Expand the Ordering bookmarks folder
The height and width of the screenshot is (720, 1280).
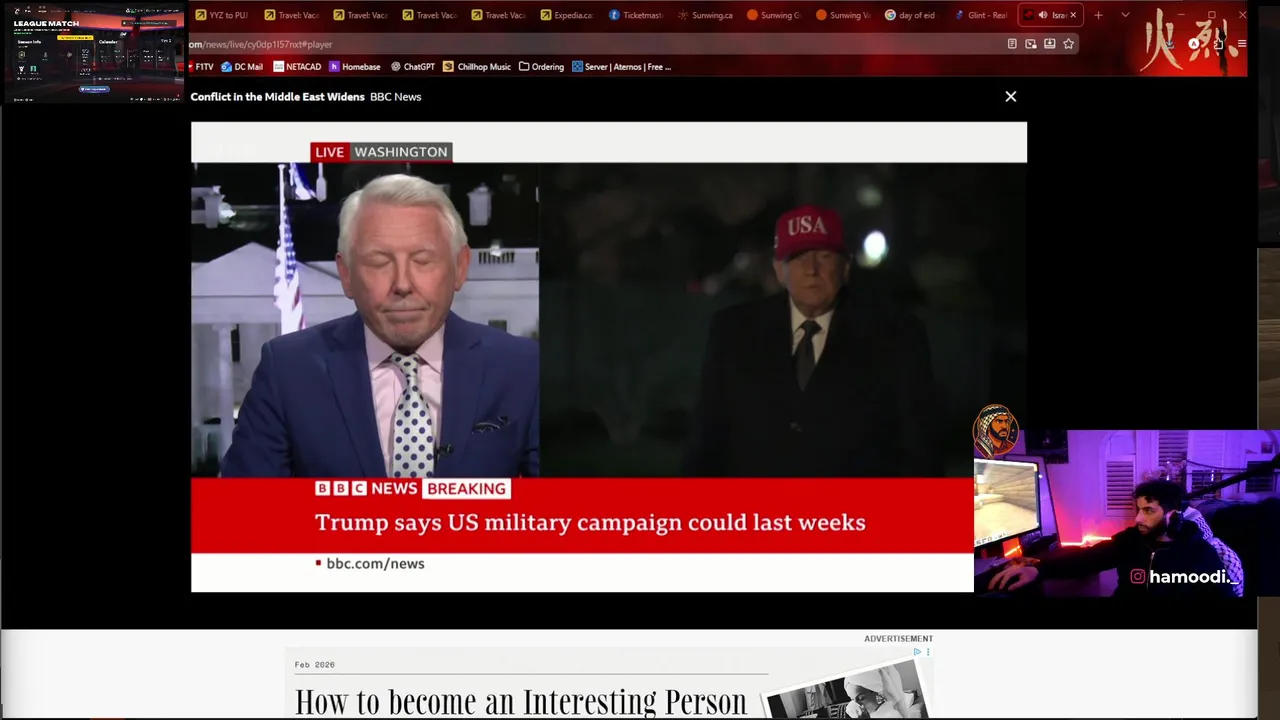(541, 67)
